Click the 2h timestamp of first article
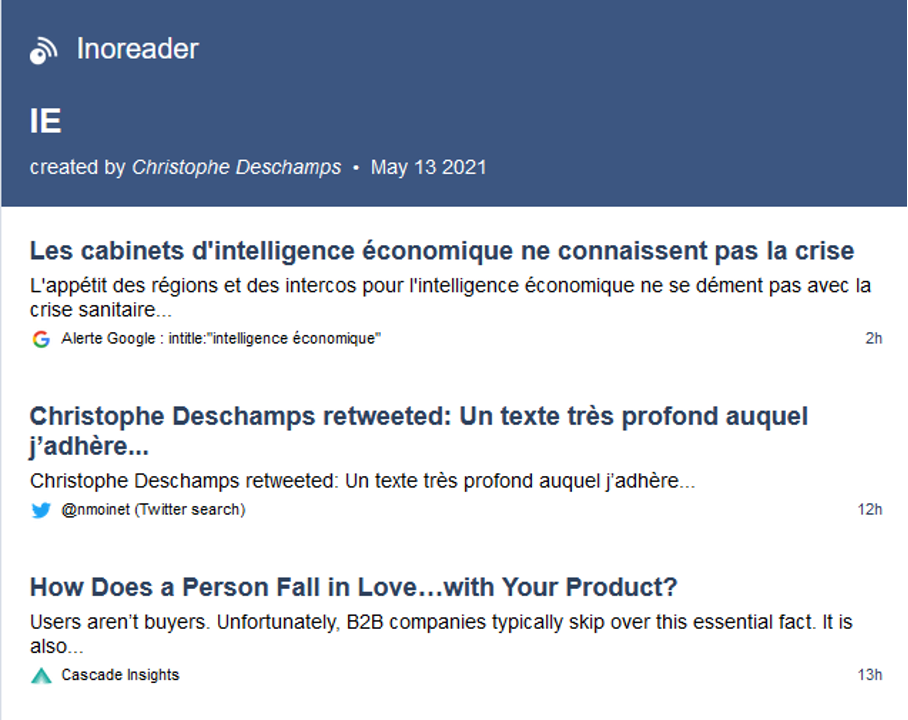This screenshot has height=720, width=908. click(x=874, y=338)
